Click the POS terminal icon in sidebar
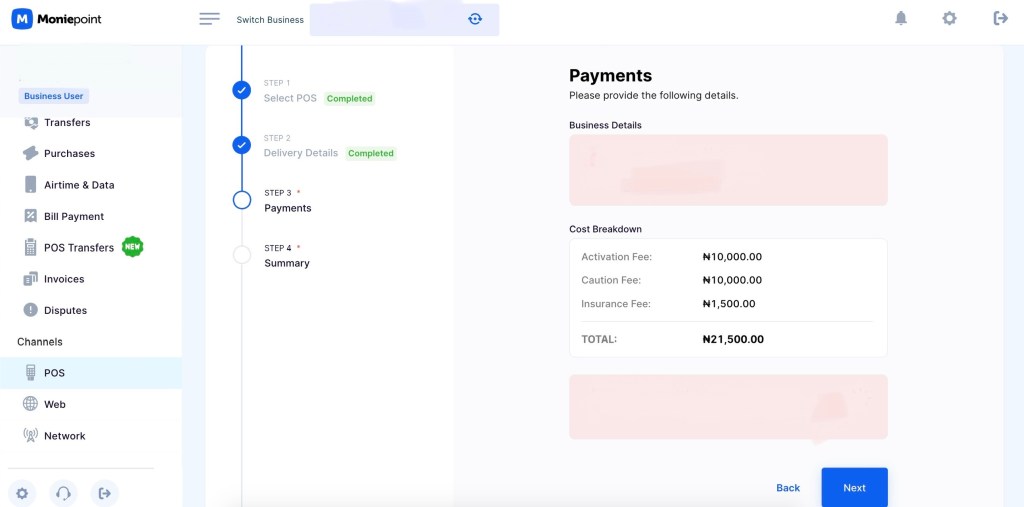The width and height of the screenshot is (1024, 507). (31, 372)
